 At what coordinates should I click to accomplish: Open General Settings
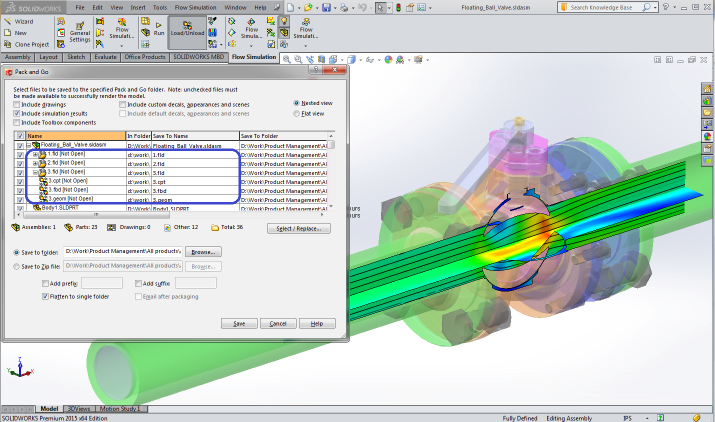[x=80, y=32]
